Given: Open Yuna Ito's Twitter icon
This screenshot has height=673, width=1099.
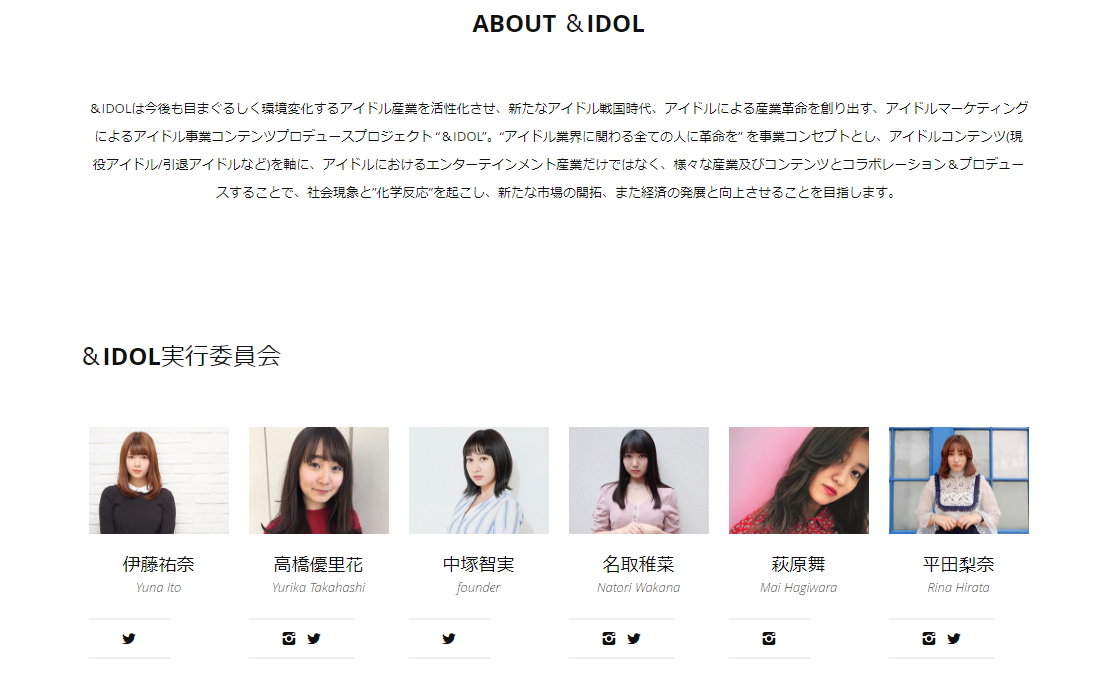Looking at the screenshot, I should (x=129, y=639).
